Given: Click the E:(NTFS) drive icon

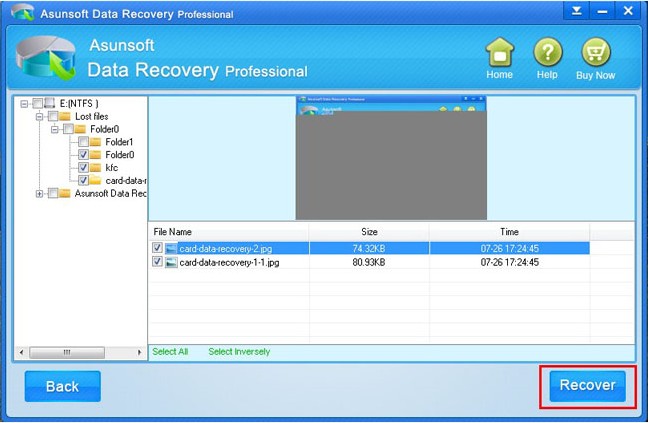Looking at the screenshot, I should [x=50, y=103].
